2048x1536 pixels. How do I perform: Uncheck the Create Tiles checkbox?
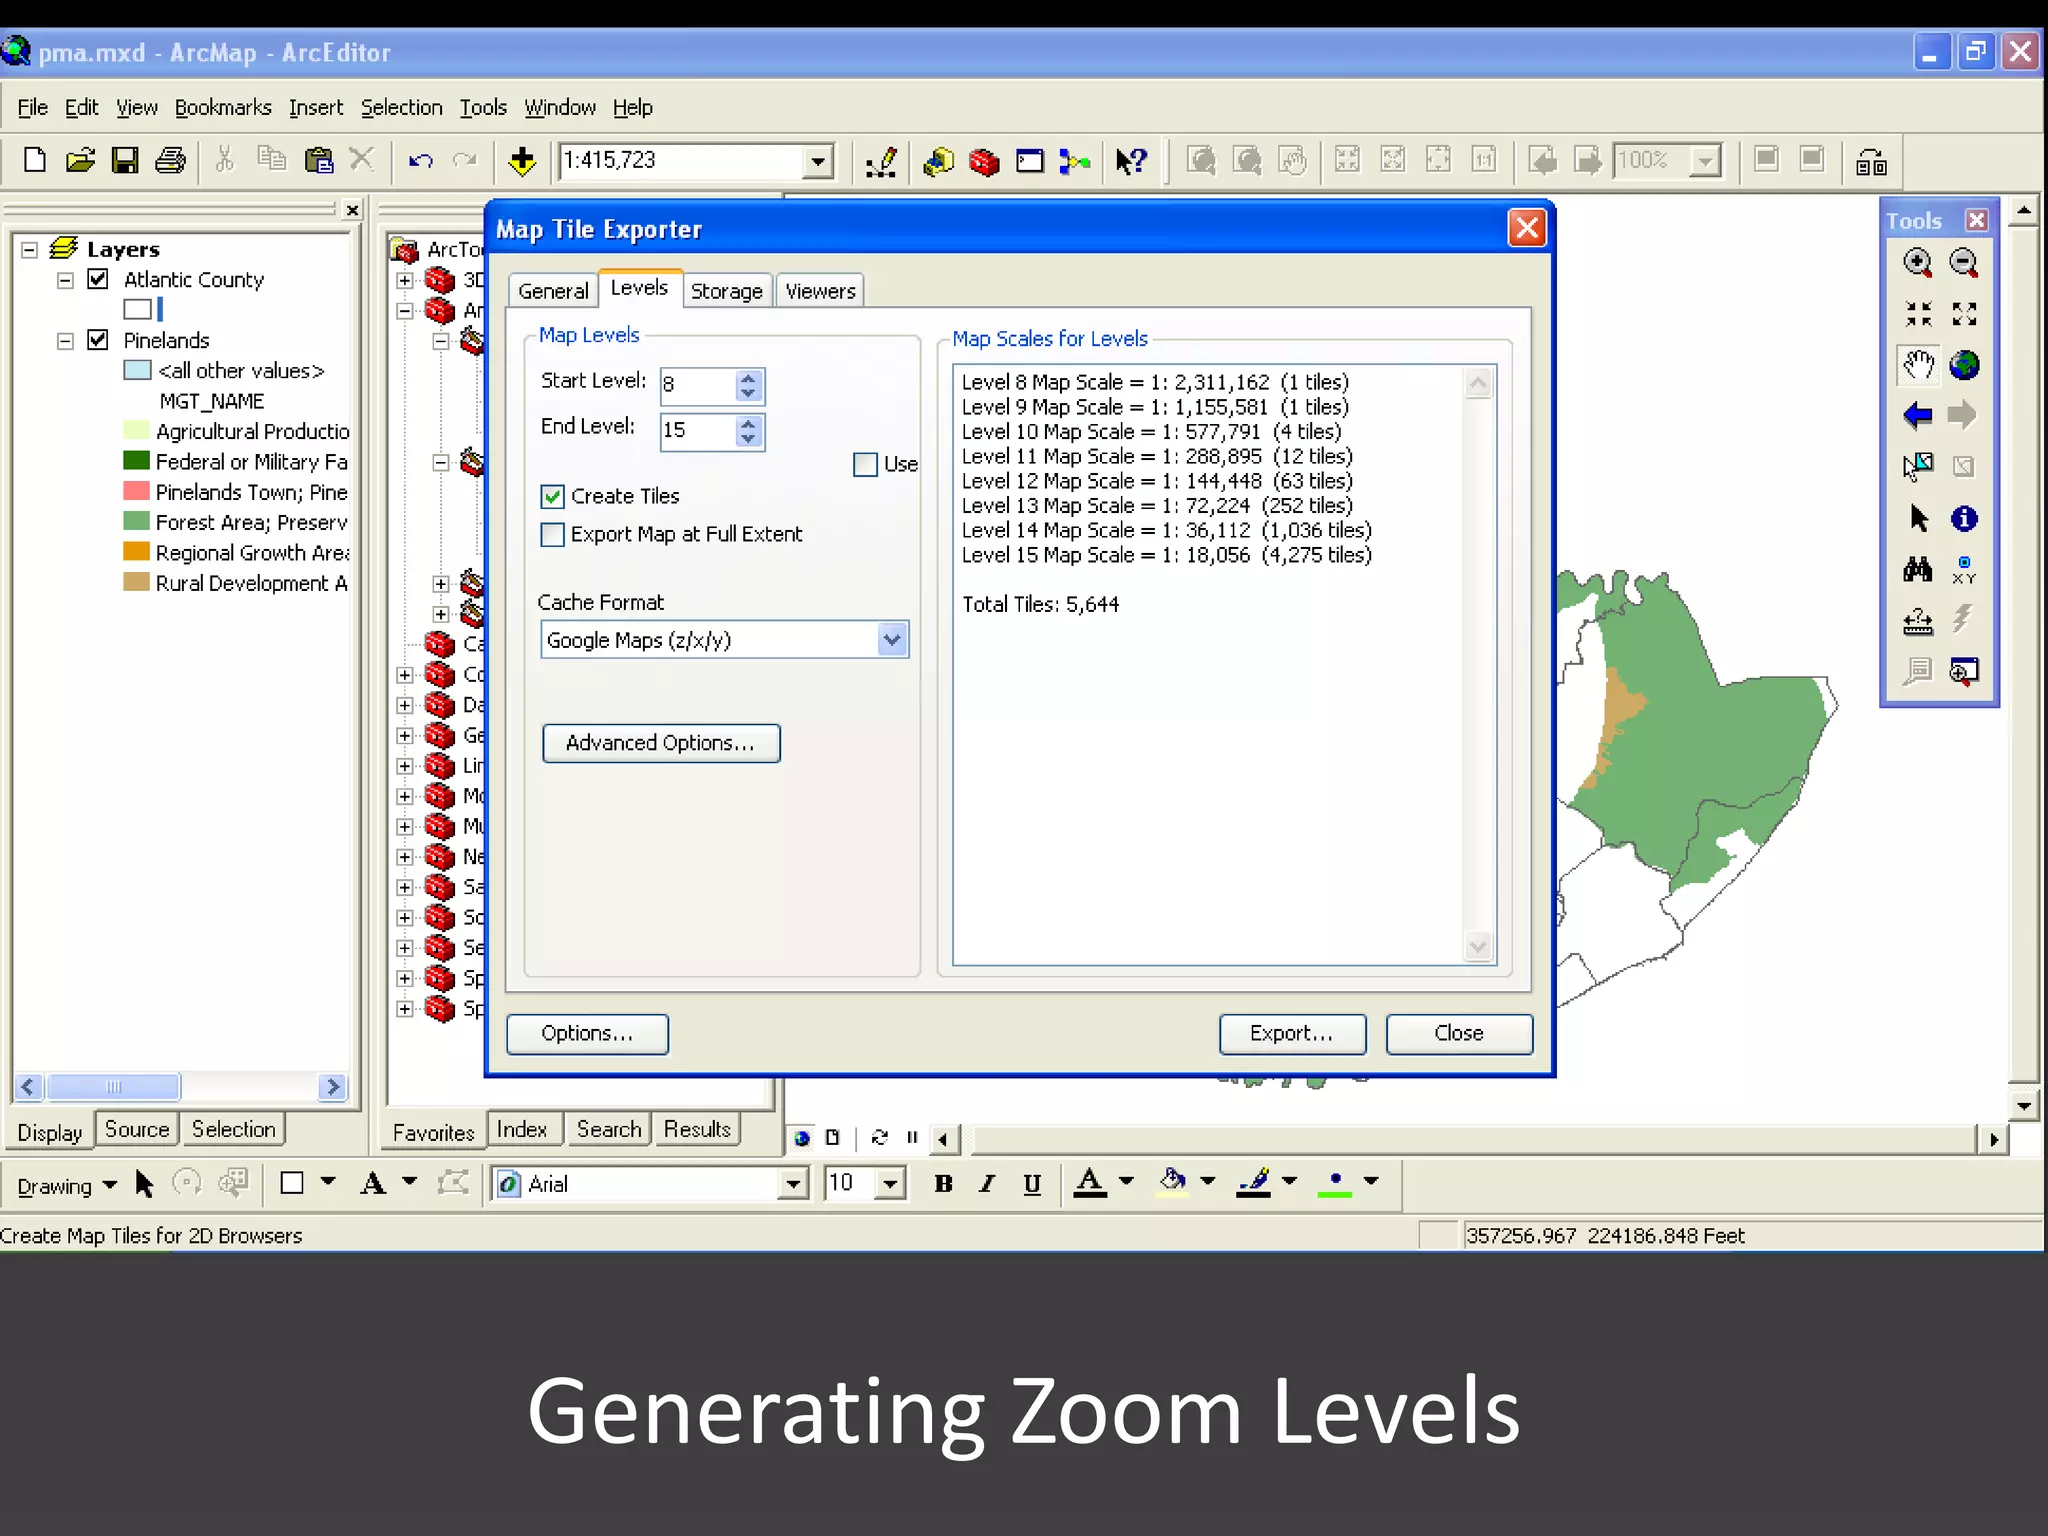(x=553, y=496)
